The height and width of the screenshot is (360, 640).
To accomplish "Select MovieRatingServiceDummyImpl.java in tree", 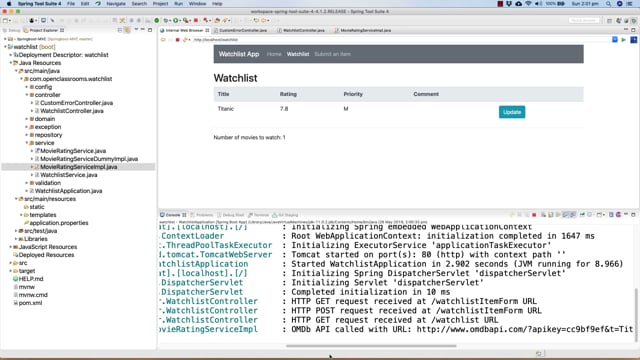I will click(89, 159).
